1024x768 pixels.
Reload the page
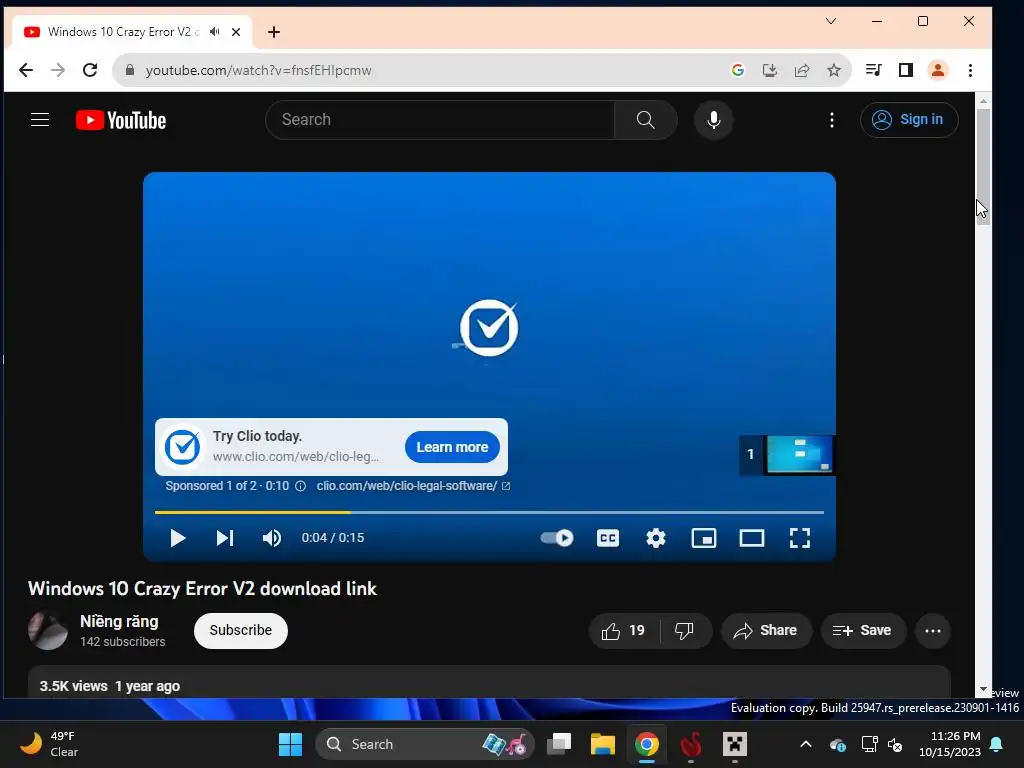[x=90, y=70]
